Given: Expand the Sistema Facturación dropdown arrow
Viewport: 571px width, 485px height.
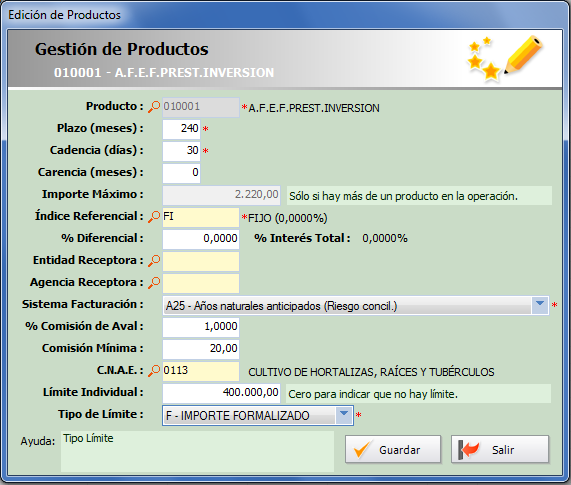Looking at the screenshot, I should [x=540, y=305].
